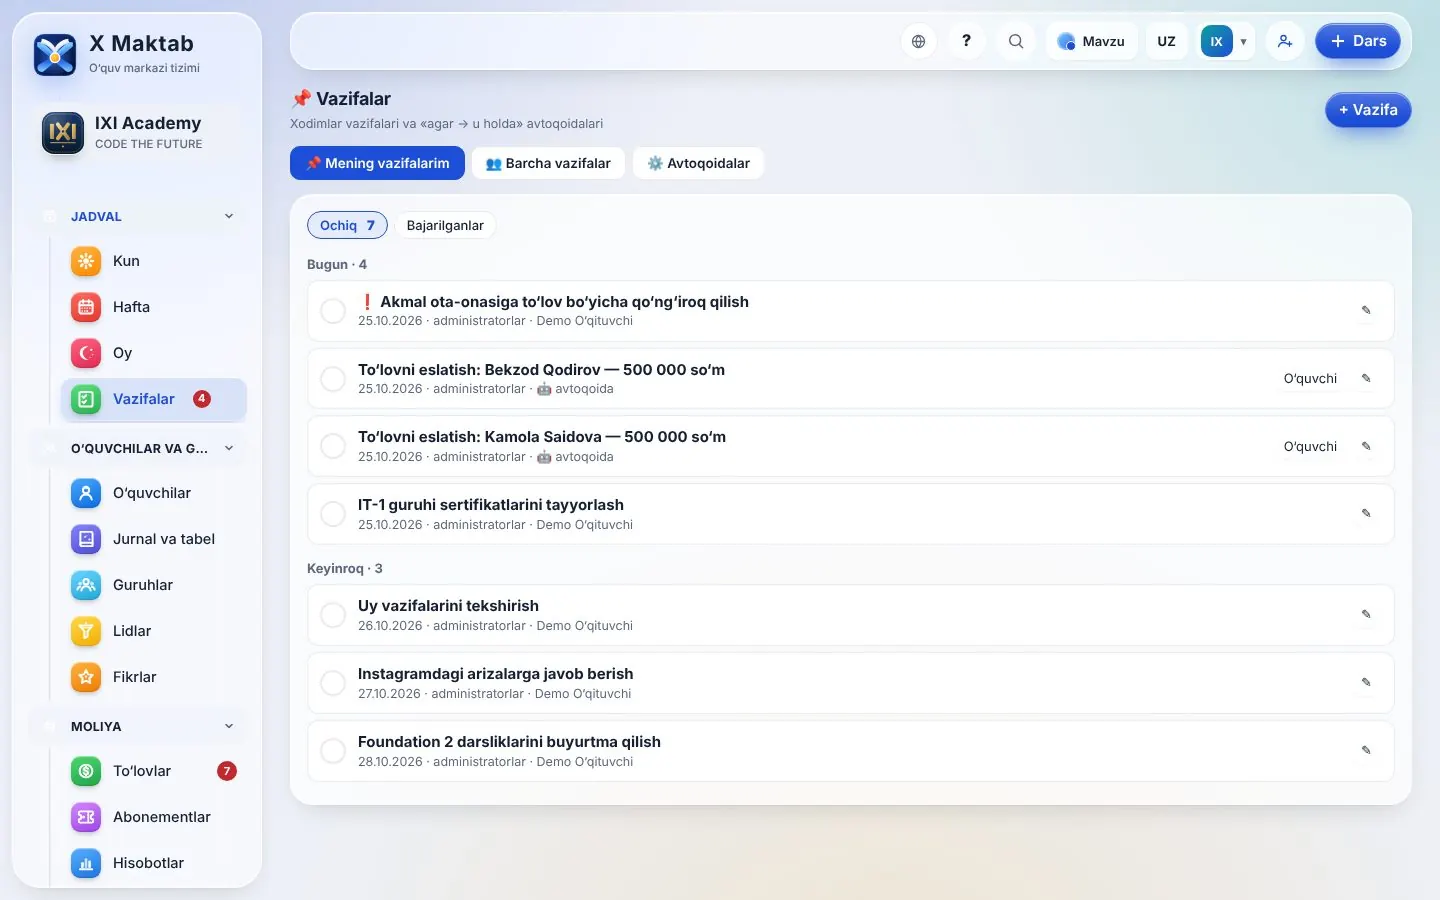Viewport: 1440px width, 900px height.
Task: Switch language with UZ button
Action: pos(1166,41)
